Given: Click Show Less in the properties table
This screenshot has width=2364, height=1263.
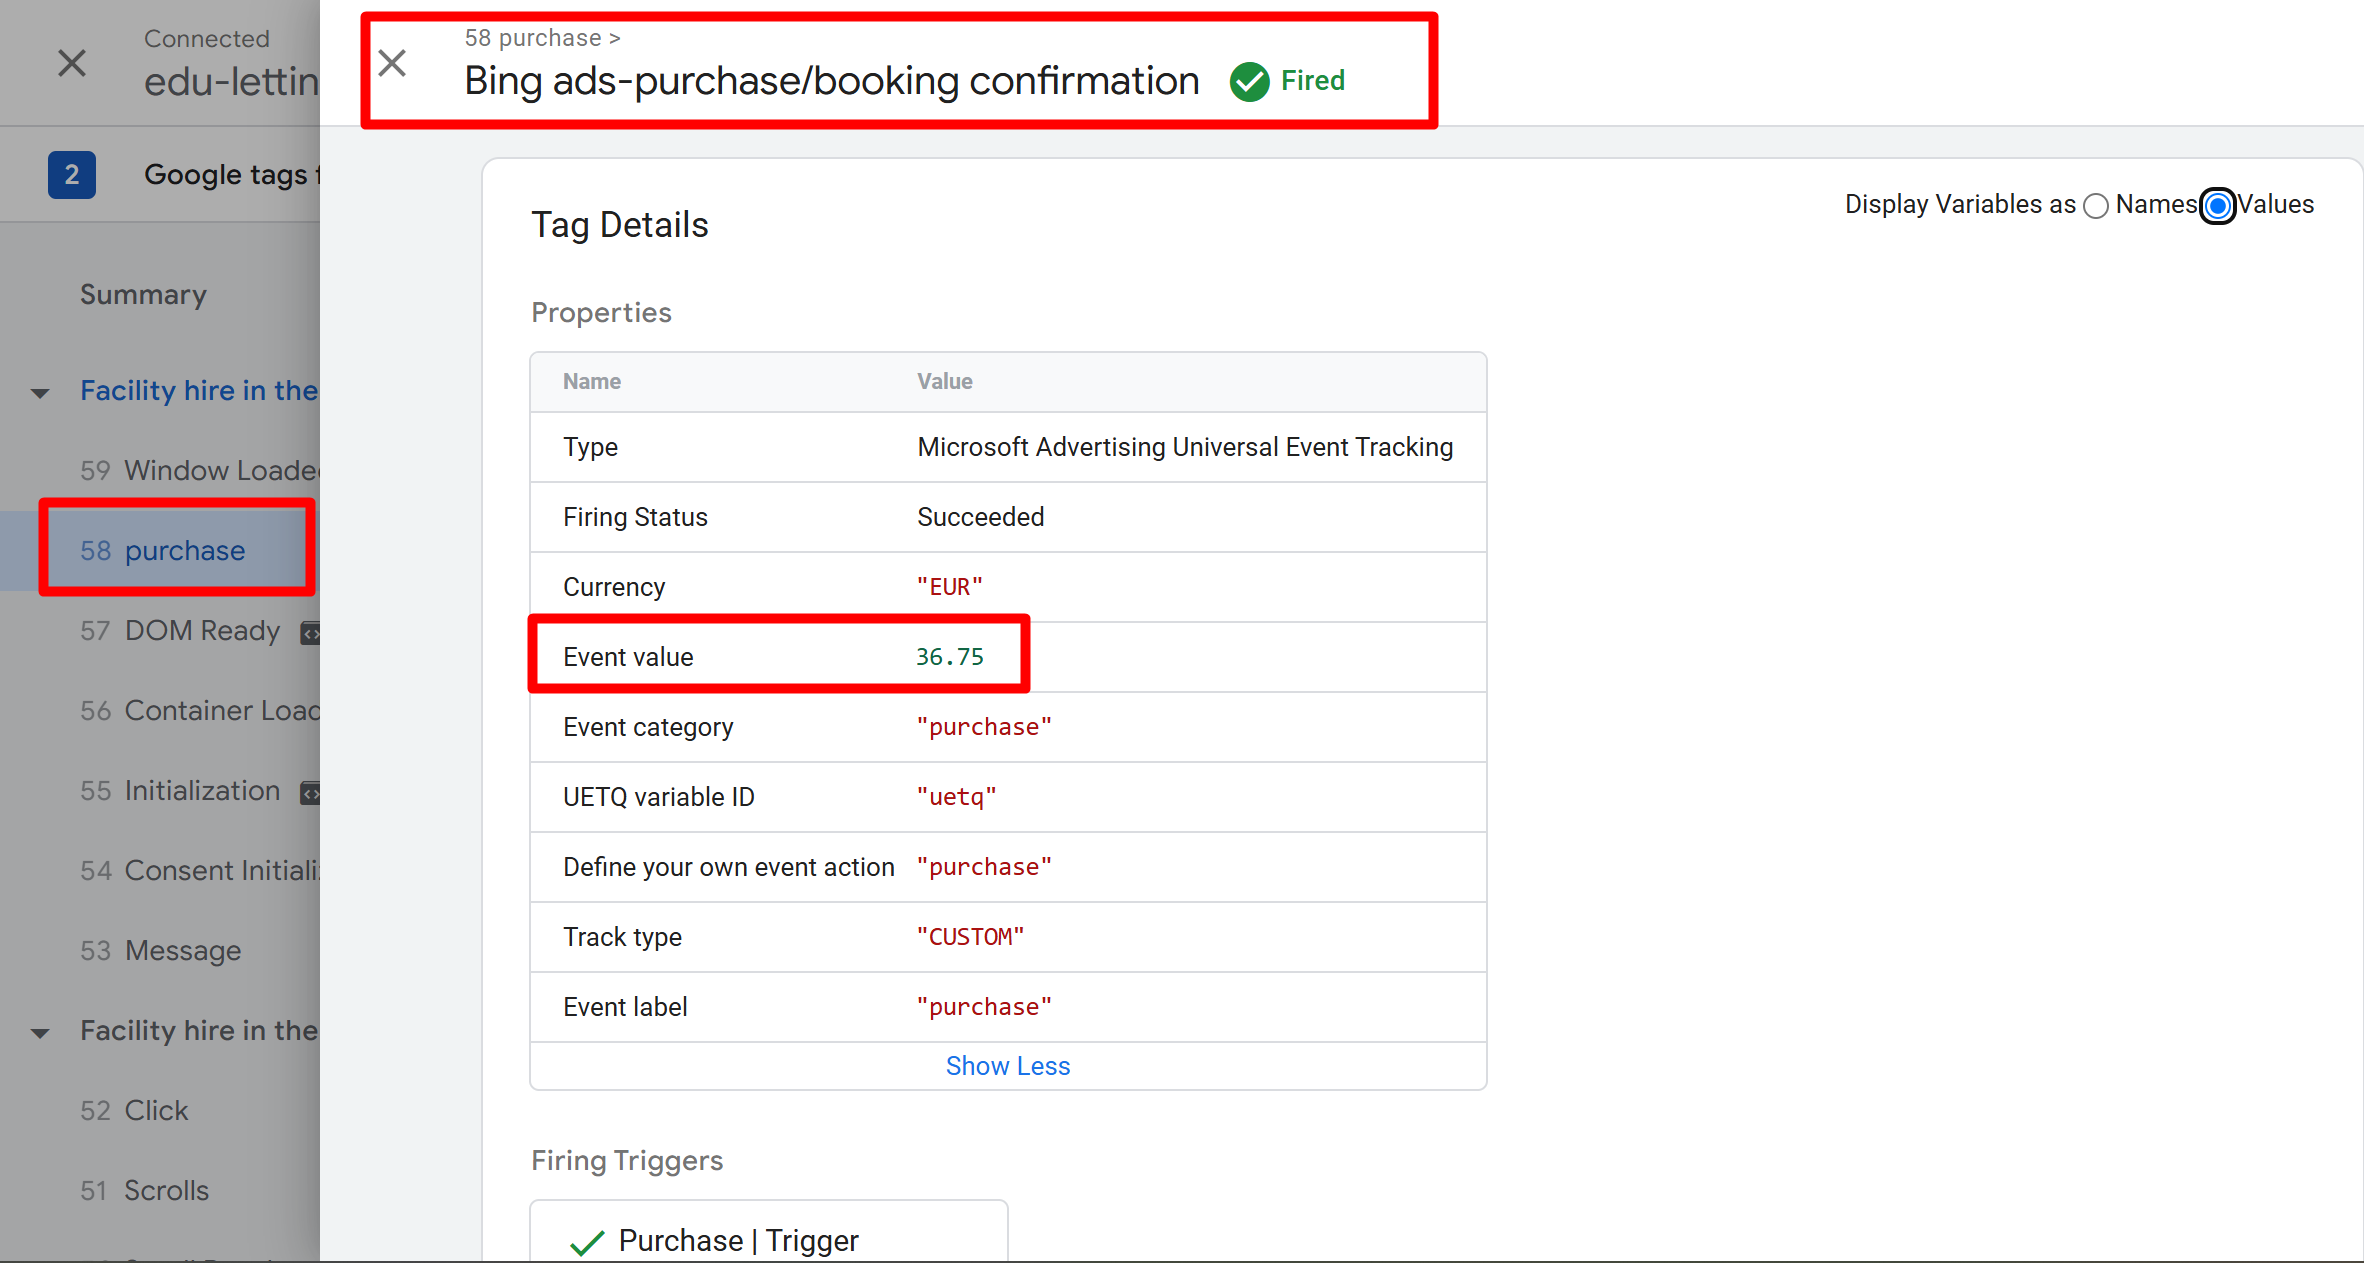Looking at the screenshot, I should pyautogui.click(x=1007, y=1066).
